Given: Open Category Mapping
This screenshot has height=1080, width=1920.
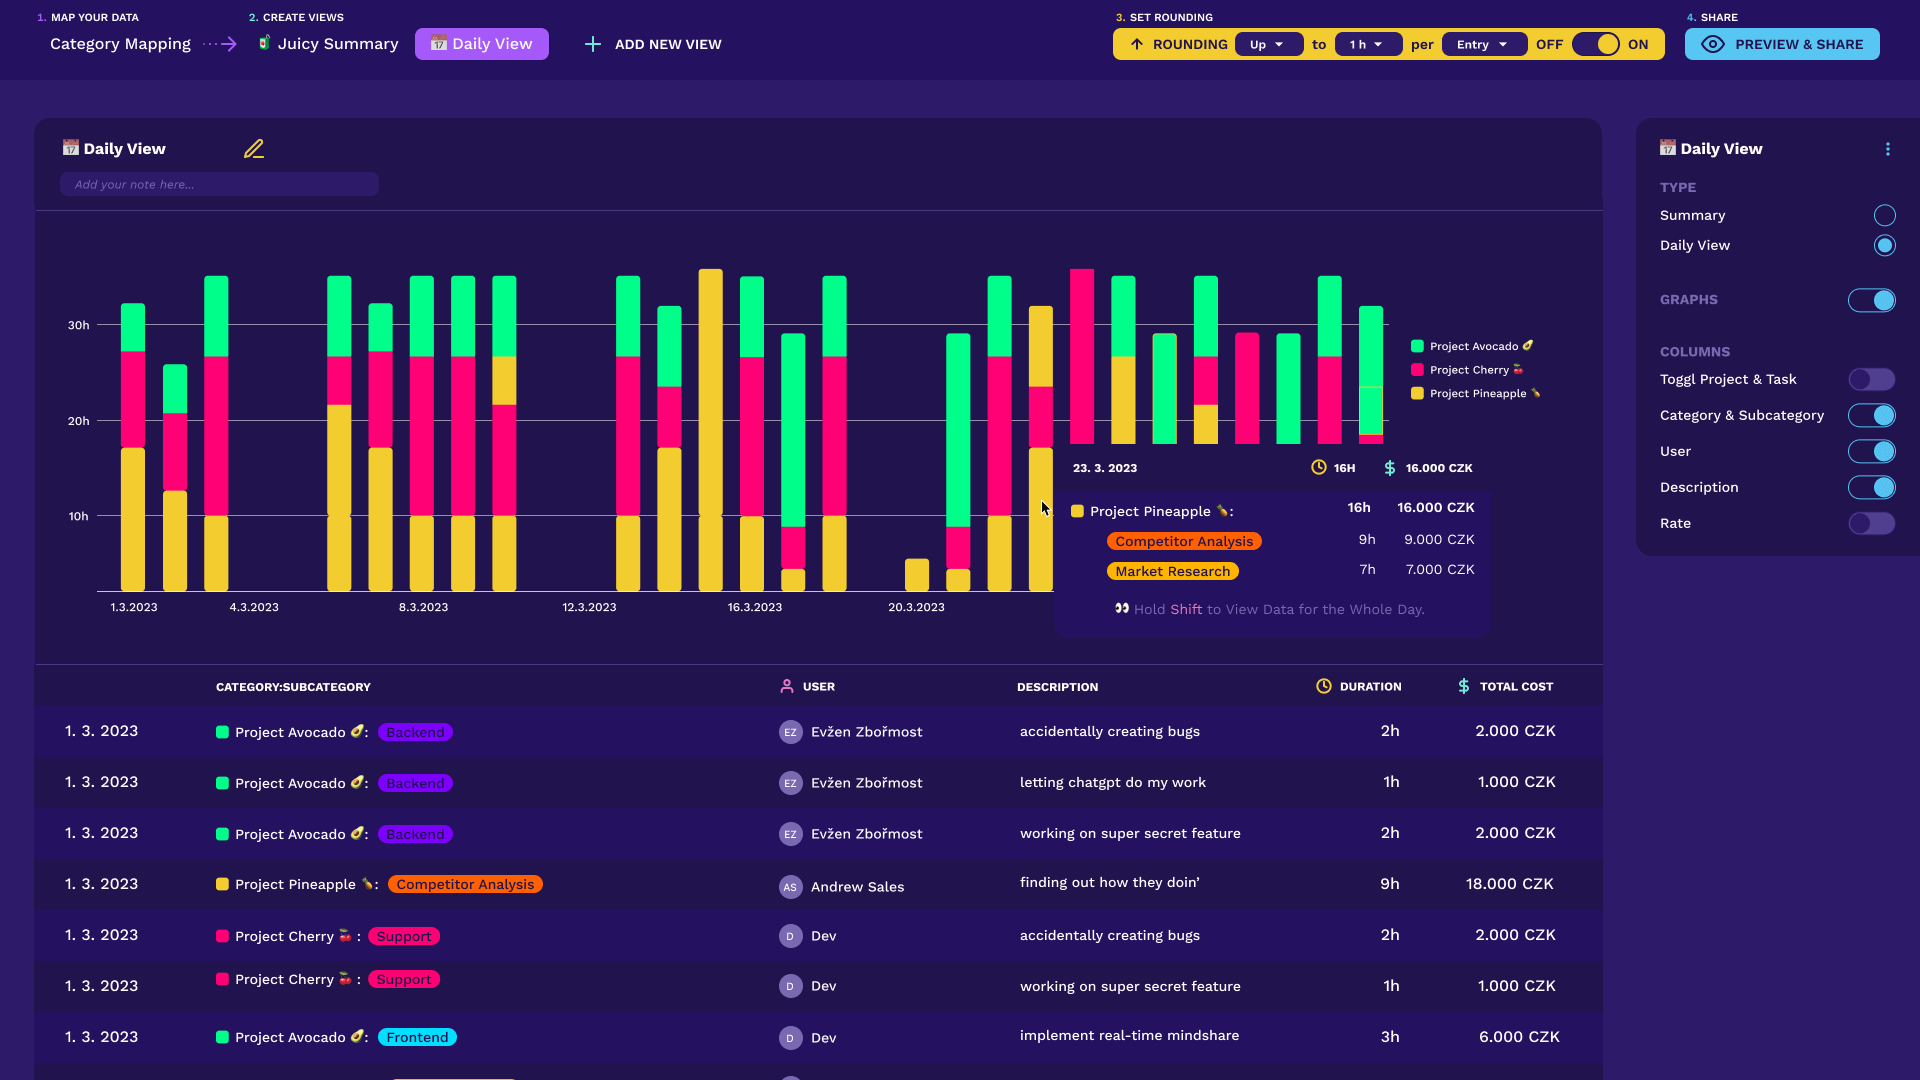Looking at the screenshot, I should (120, 44).
